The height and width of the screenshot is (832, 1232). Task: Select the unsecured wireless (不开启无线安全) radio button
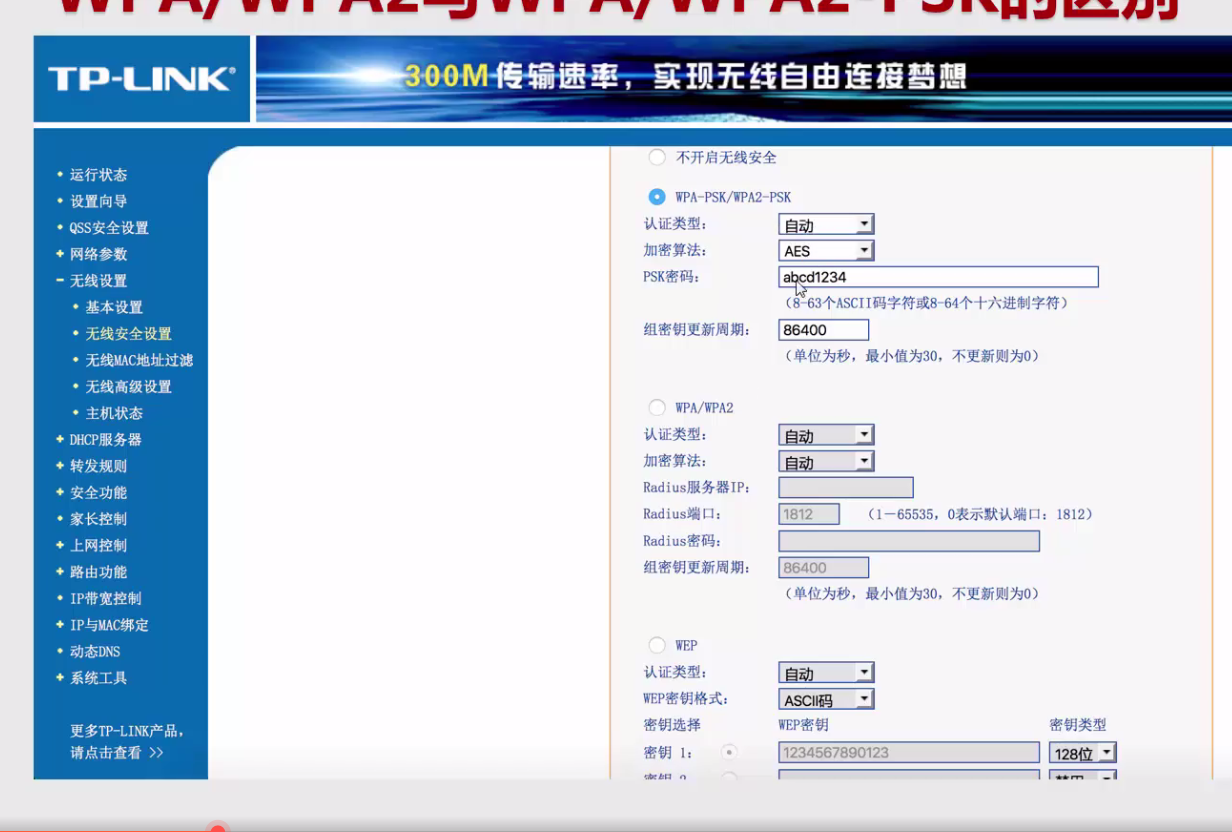tap(657, 157)
